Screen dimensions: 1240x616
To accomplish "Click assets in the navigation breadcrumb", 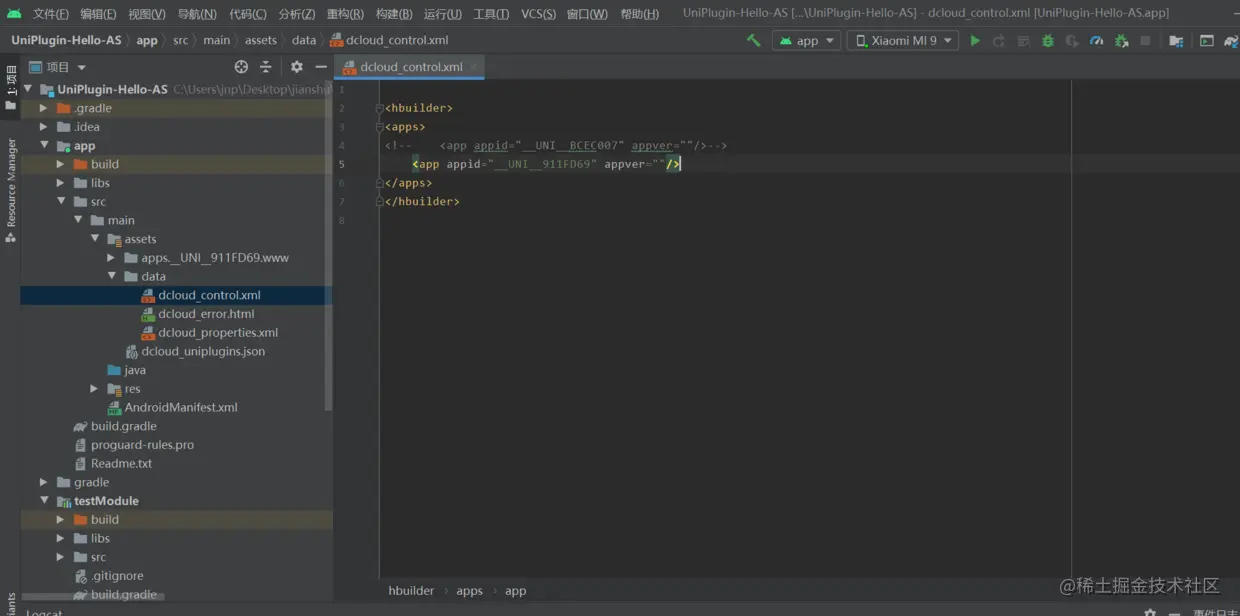I will point(261,41).
